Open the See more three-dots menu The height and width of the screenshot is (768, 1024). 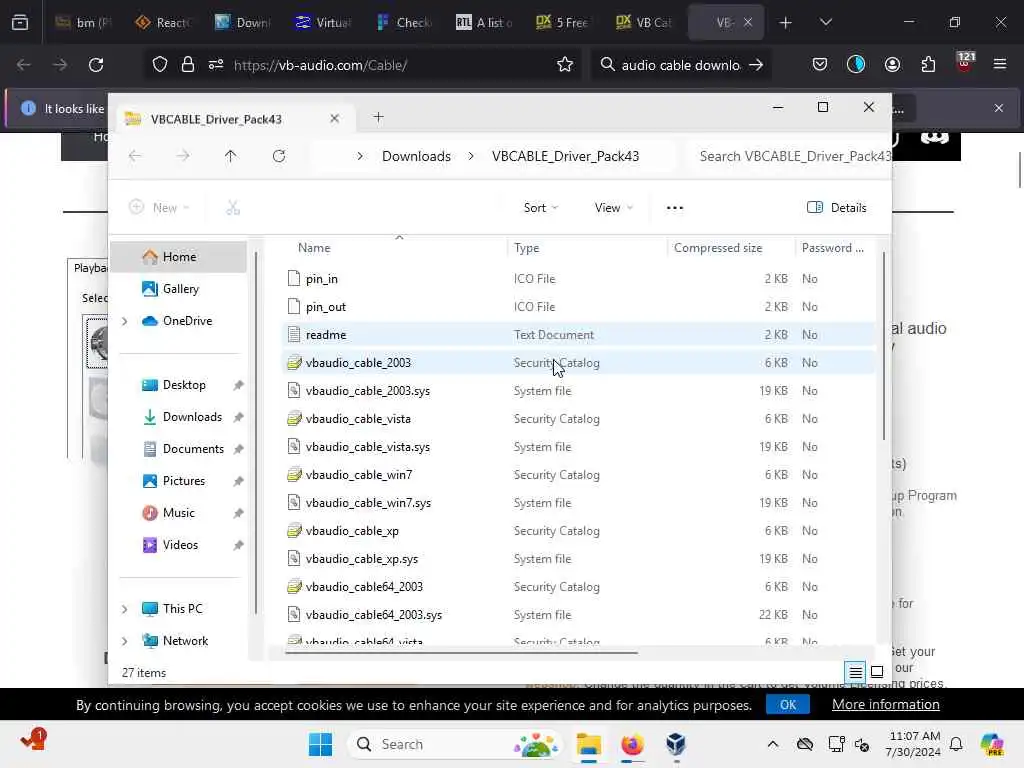(x=675, y=208)
